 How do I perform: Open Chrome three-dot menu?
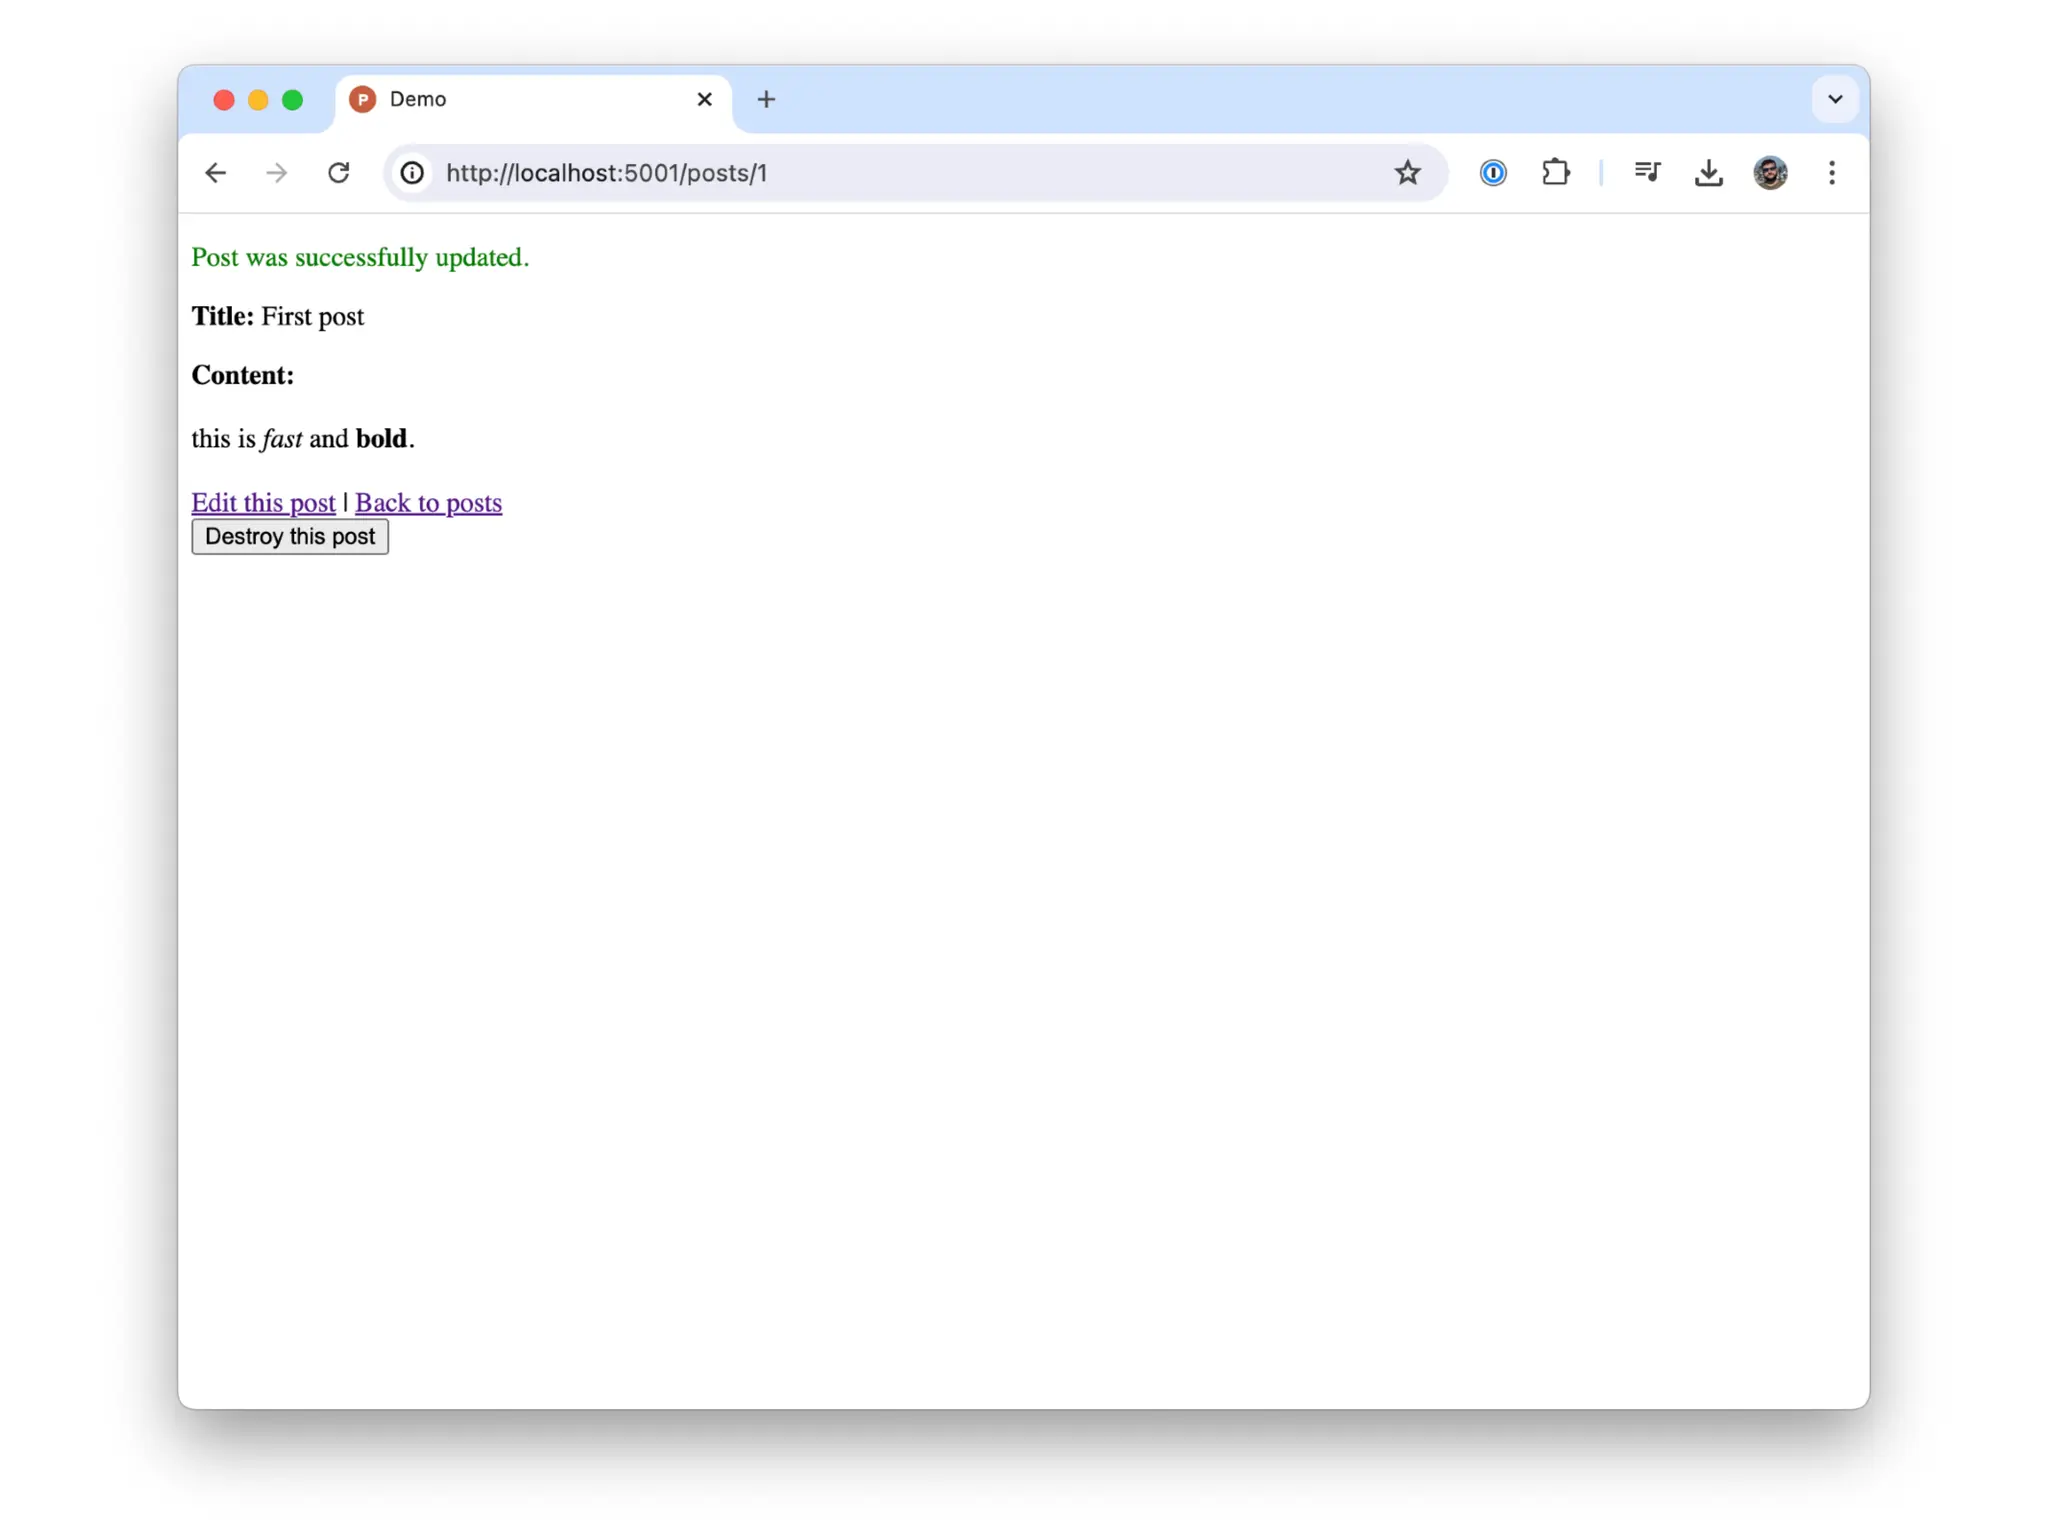[1831, 173]
